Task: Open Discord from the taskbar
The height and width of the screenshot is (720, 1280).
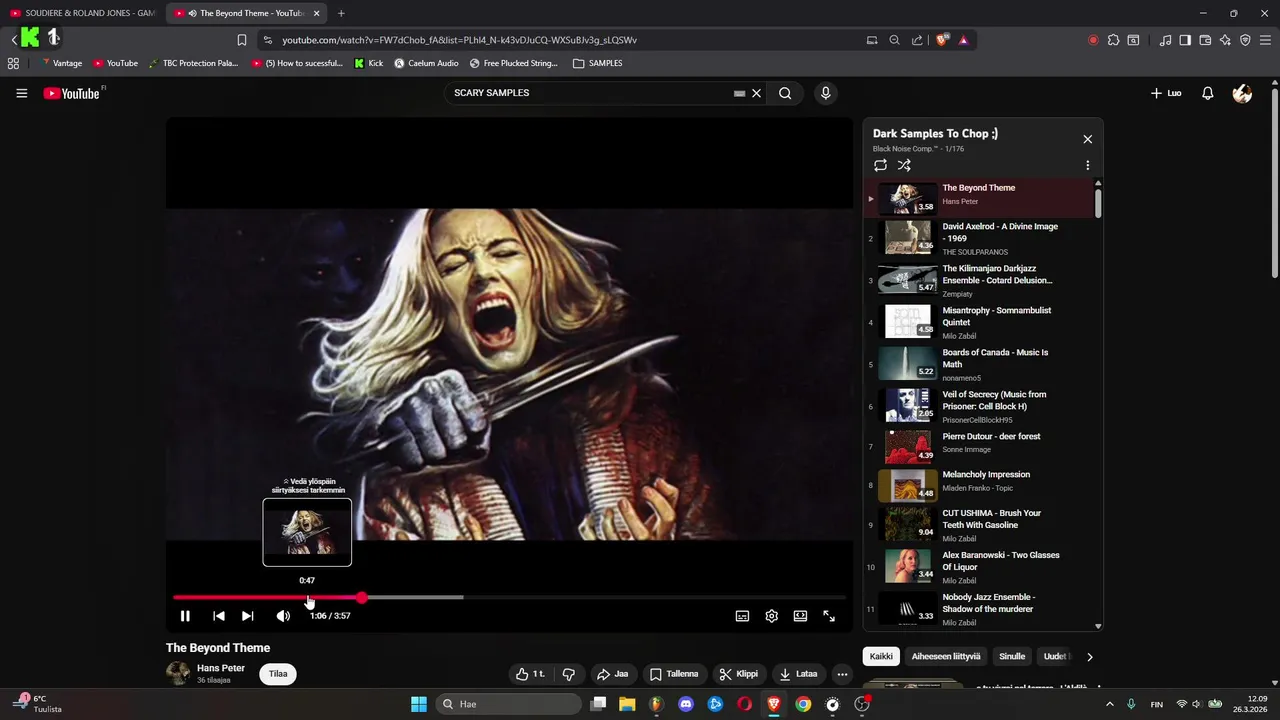Action: pos(686,704)
